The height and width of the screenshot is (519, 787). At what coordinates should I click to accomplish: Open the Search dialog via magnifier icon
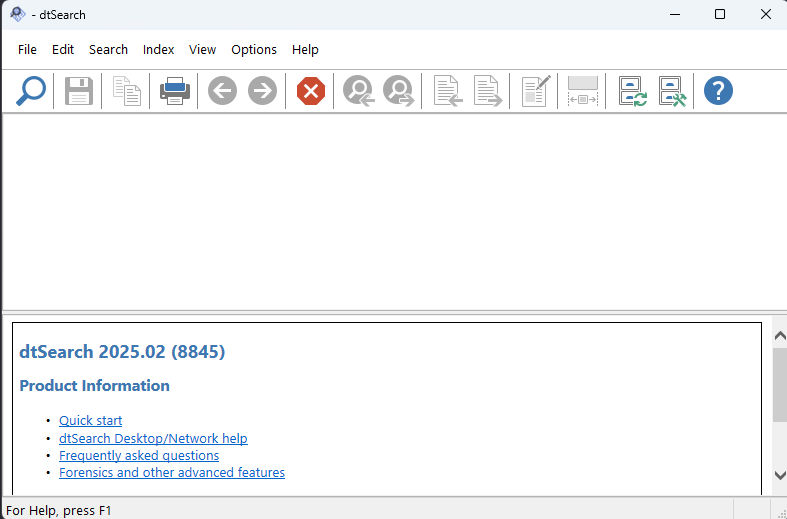point(31,91)
